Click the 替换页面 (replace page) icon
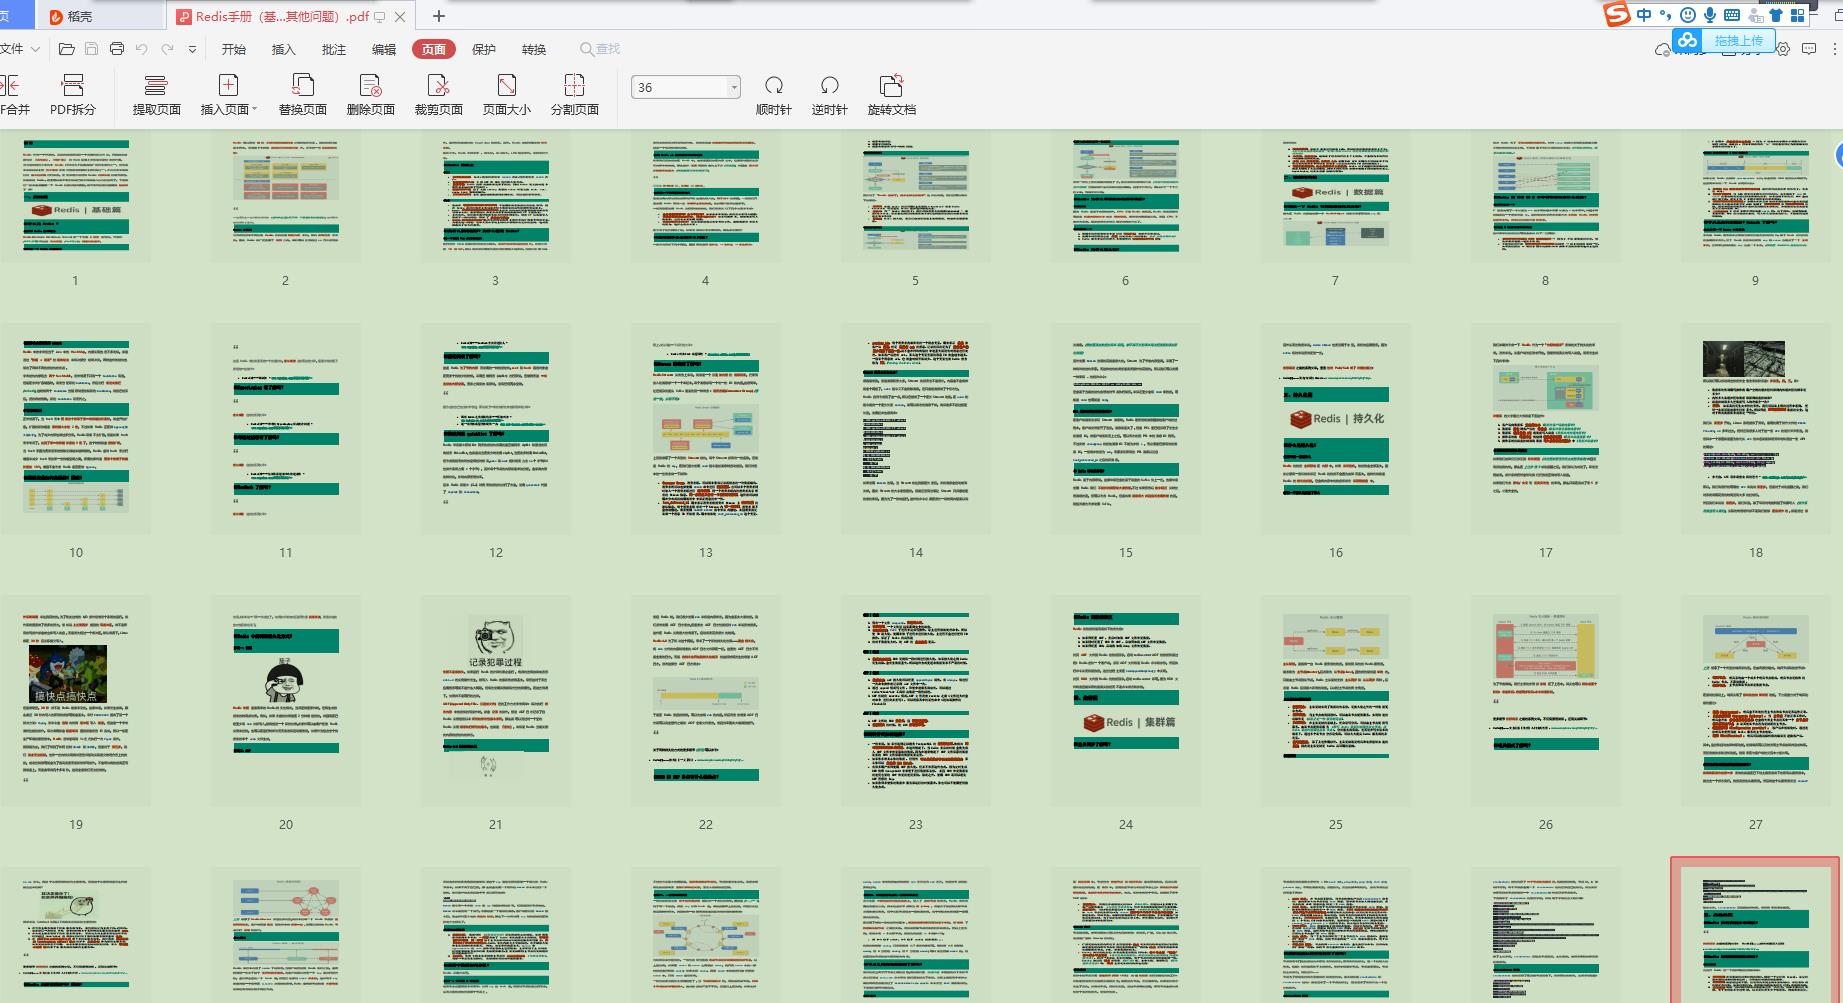Viewport: 1843px width, 1003px height. coord(302,85)
